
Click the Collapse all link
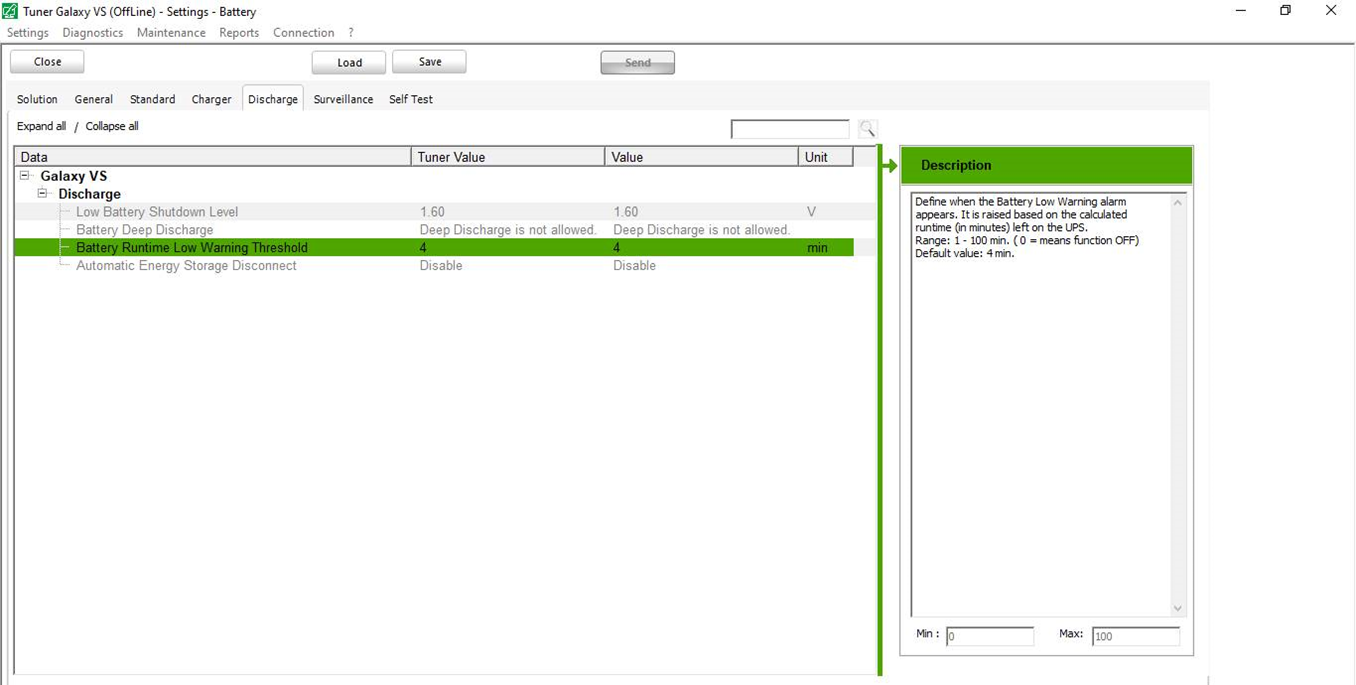(x=112, y=127)
